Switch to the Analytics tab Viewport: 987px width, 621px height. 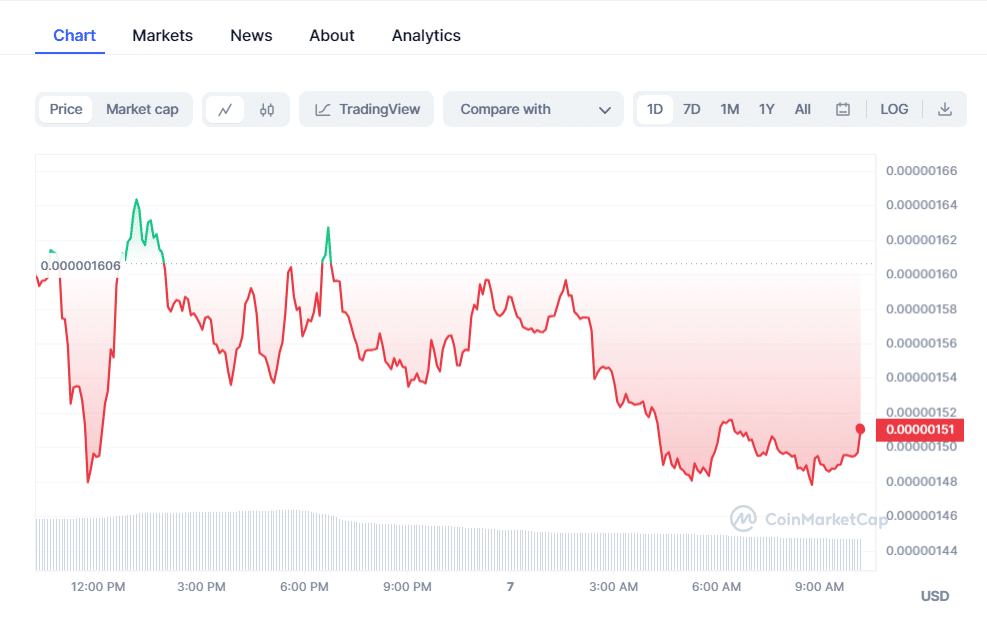pos(426,36)
